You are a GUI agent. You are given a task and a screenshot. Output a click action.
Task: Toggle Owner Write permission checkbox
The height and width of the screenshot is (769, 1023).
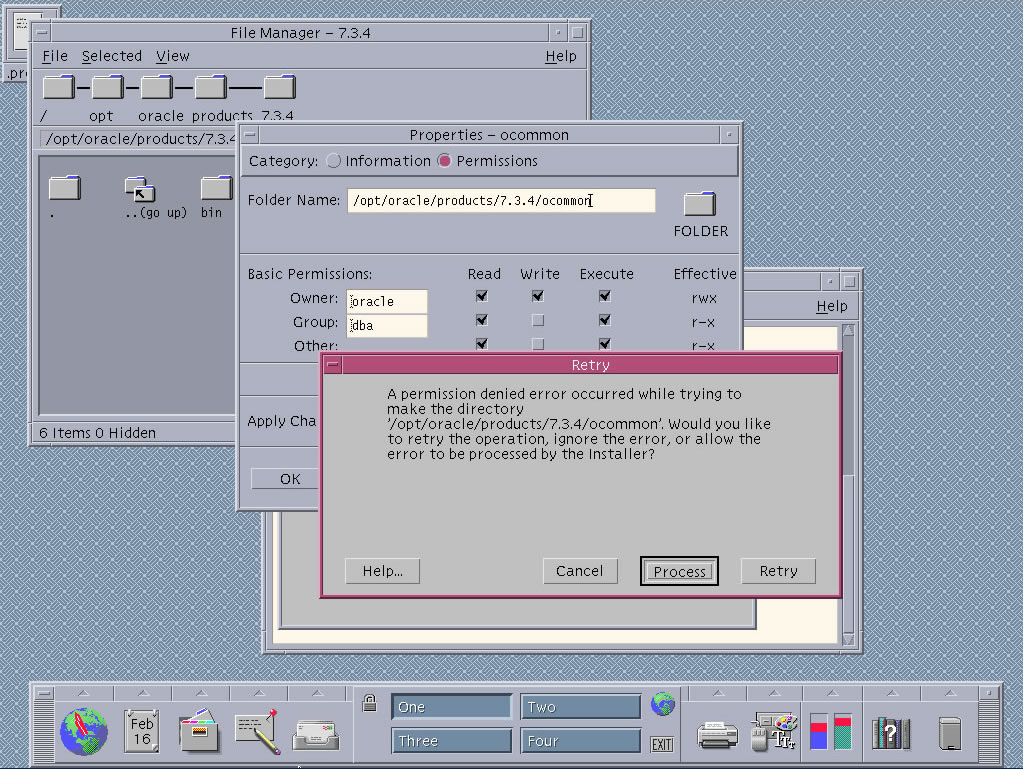click(538, 296)
